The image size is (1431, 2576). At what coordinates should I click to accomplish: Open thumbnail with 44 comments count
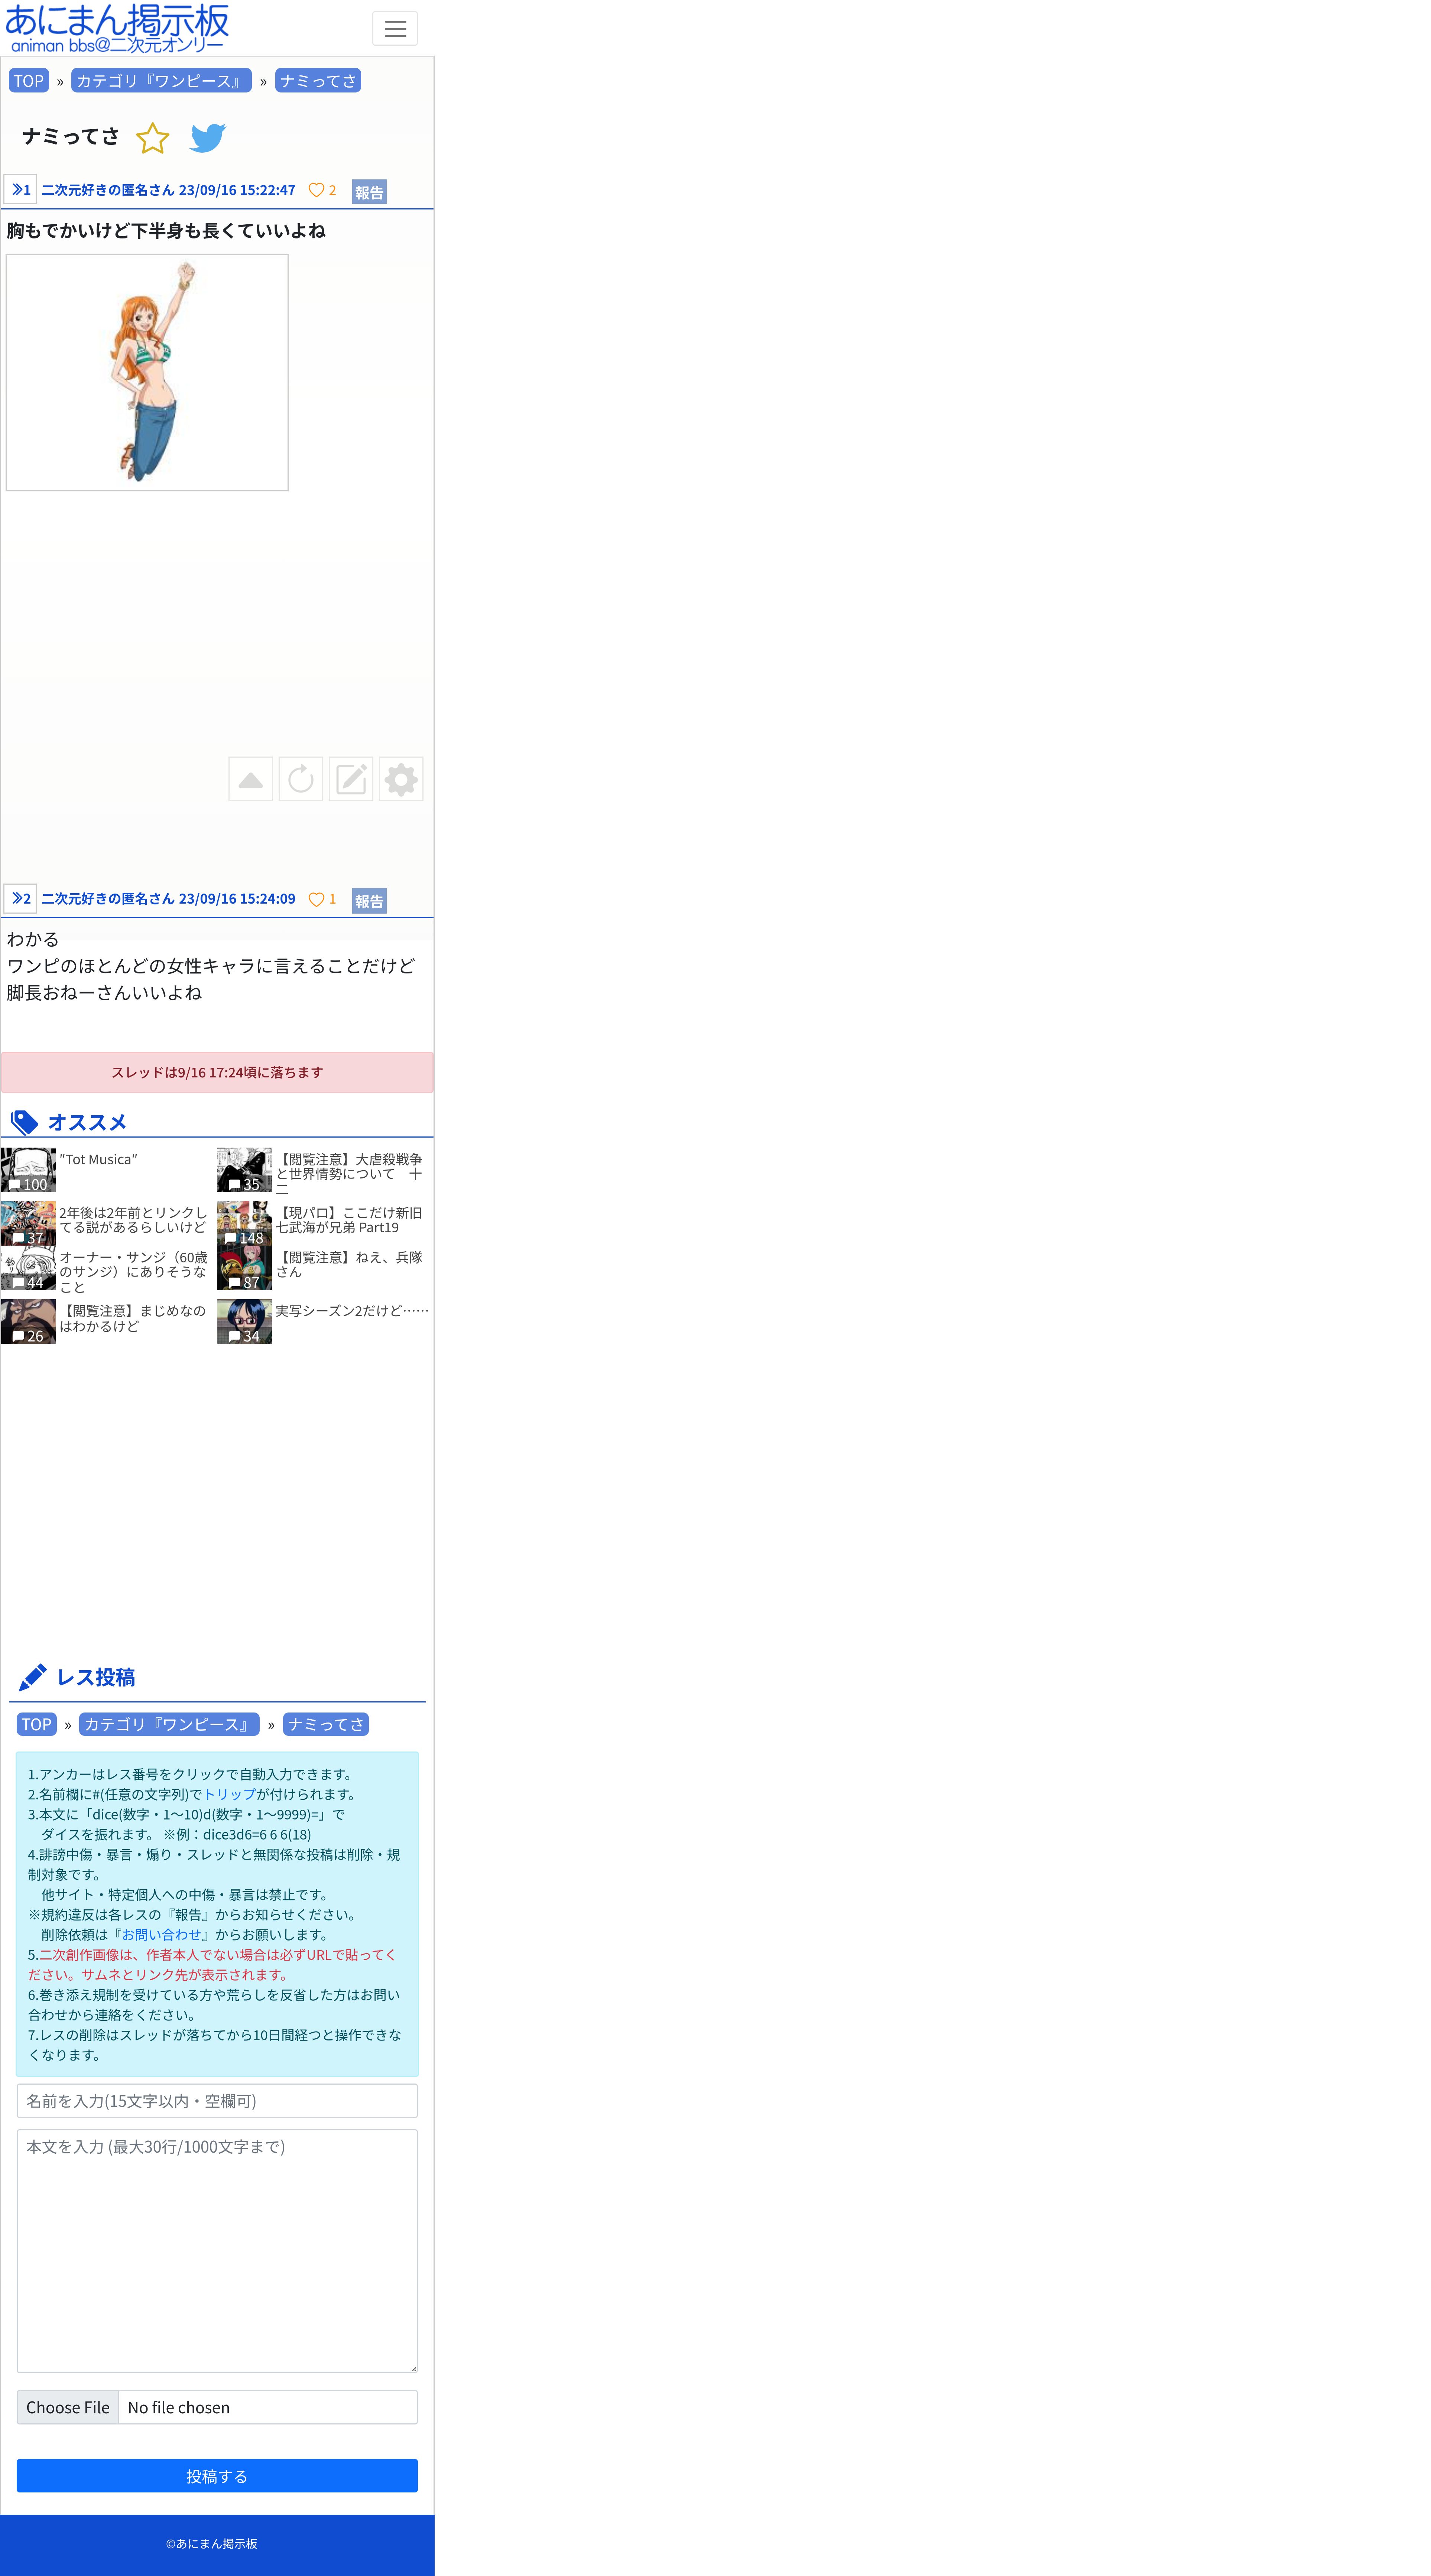pyautogui.click(x=28, y=1268)
